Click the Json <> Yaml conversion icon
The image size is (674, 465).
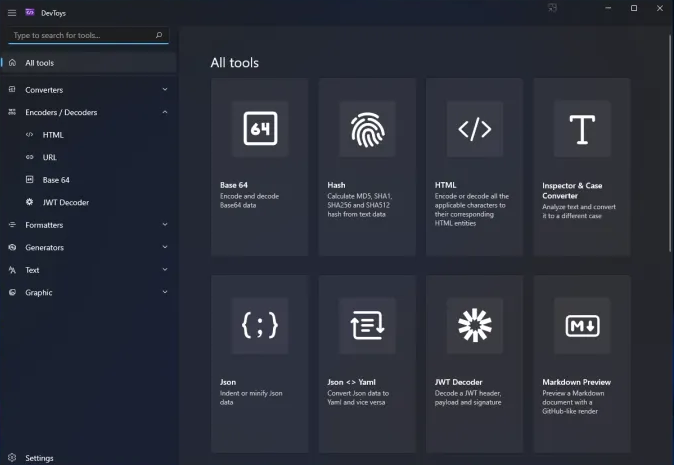(368, 325)
